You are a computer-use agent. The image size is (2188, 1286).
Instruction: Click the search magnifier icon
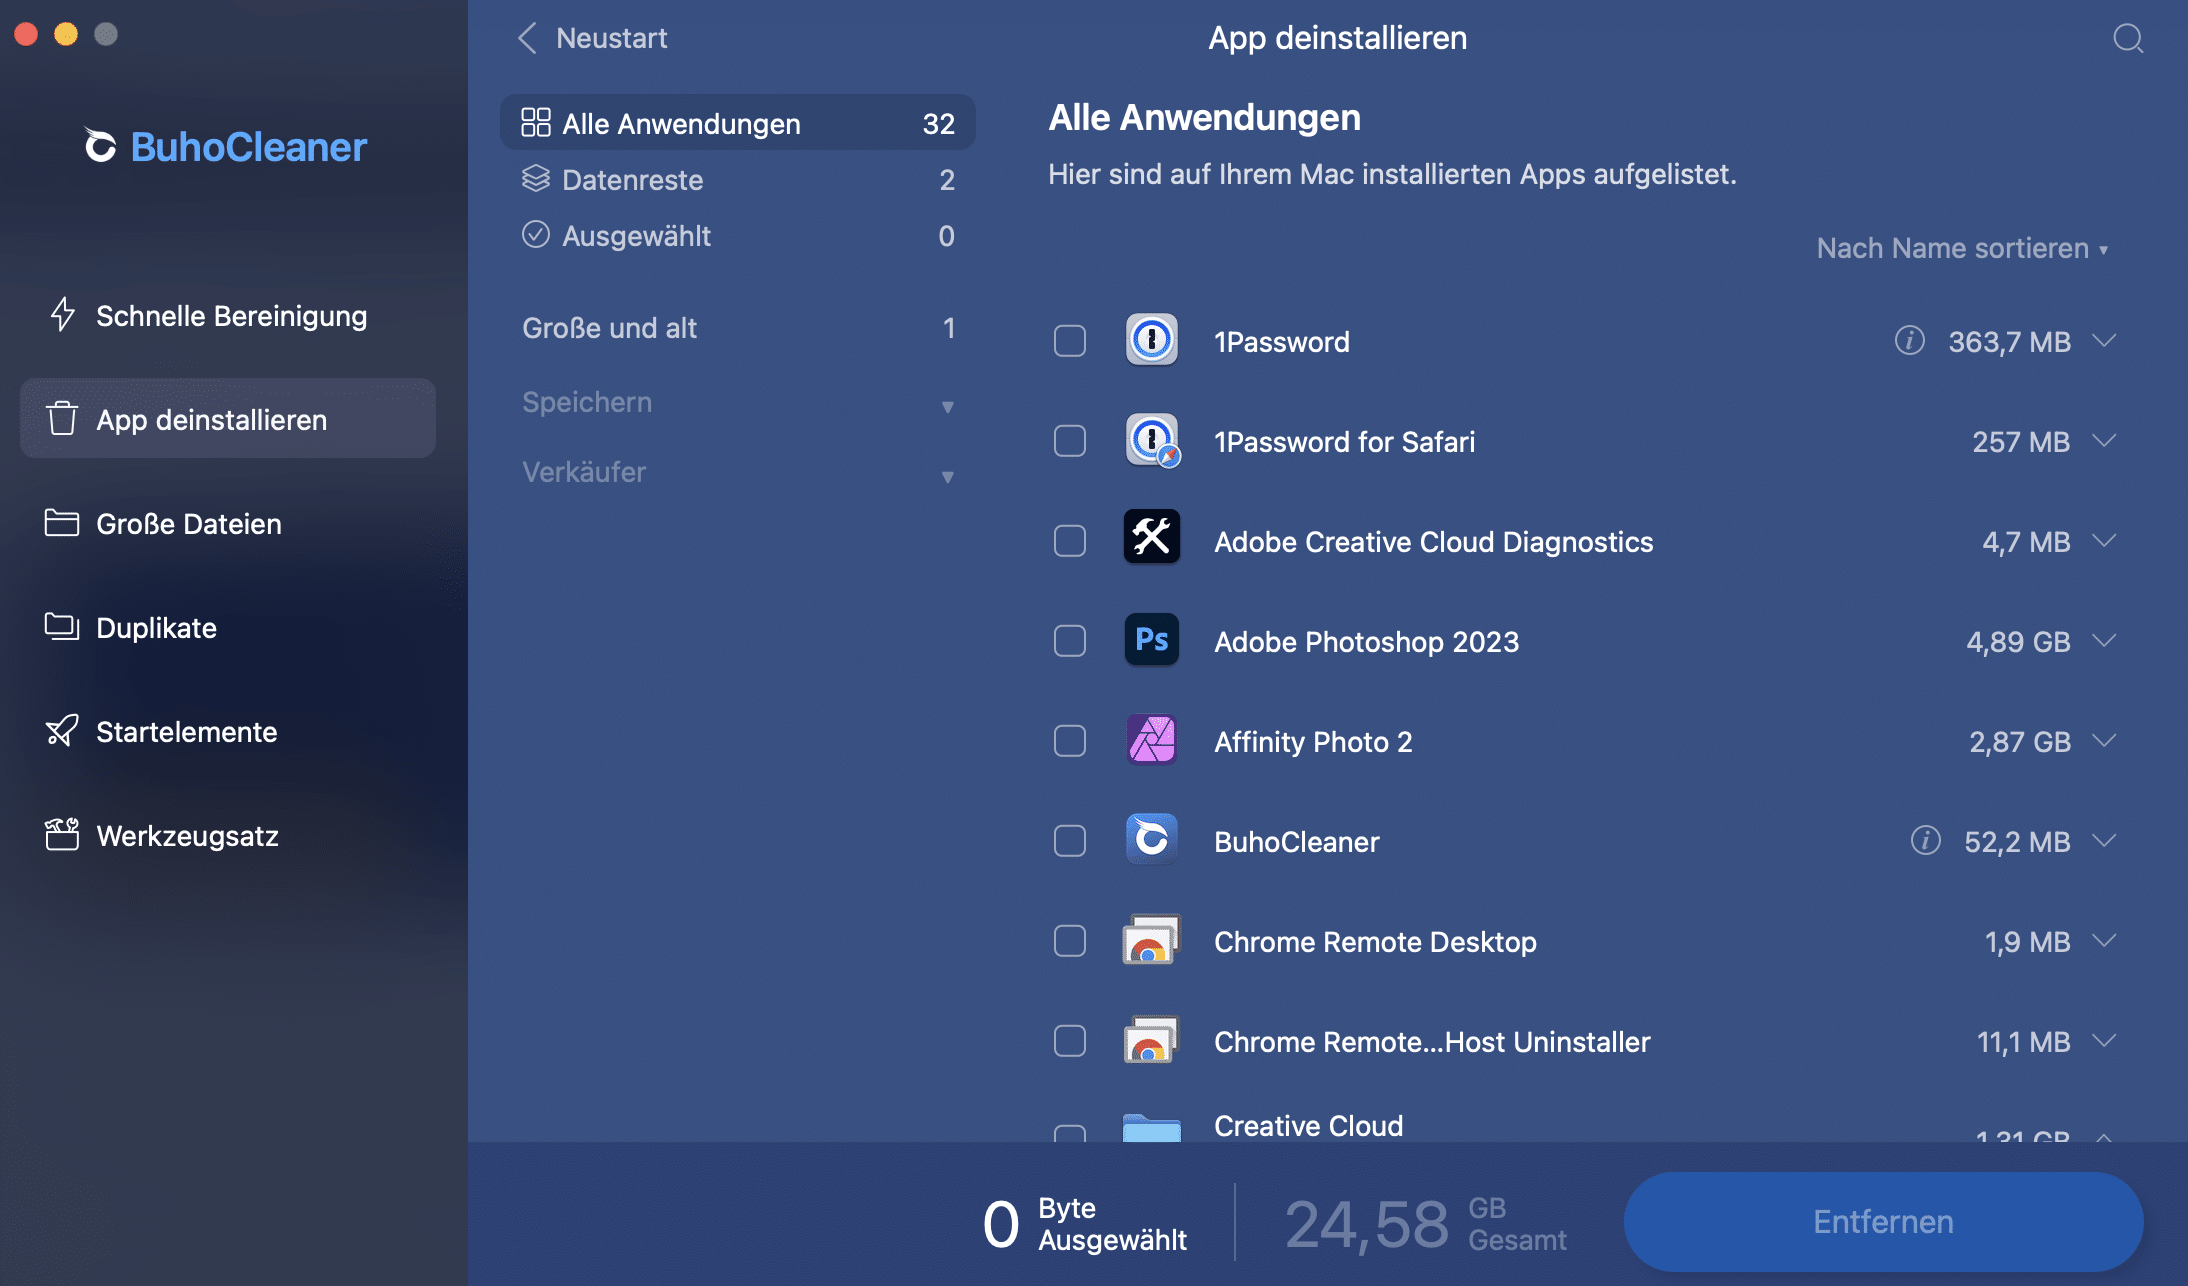tap(2128, 39)
